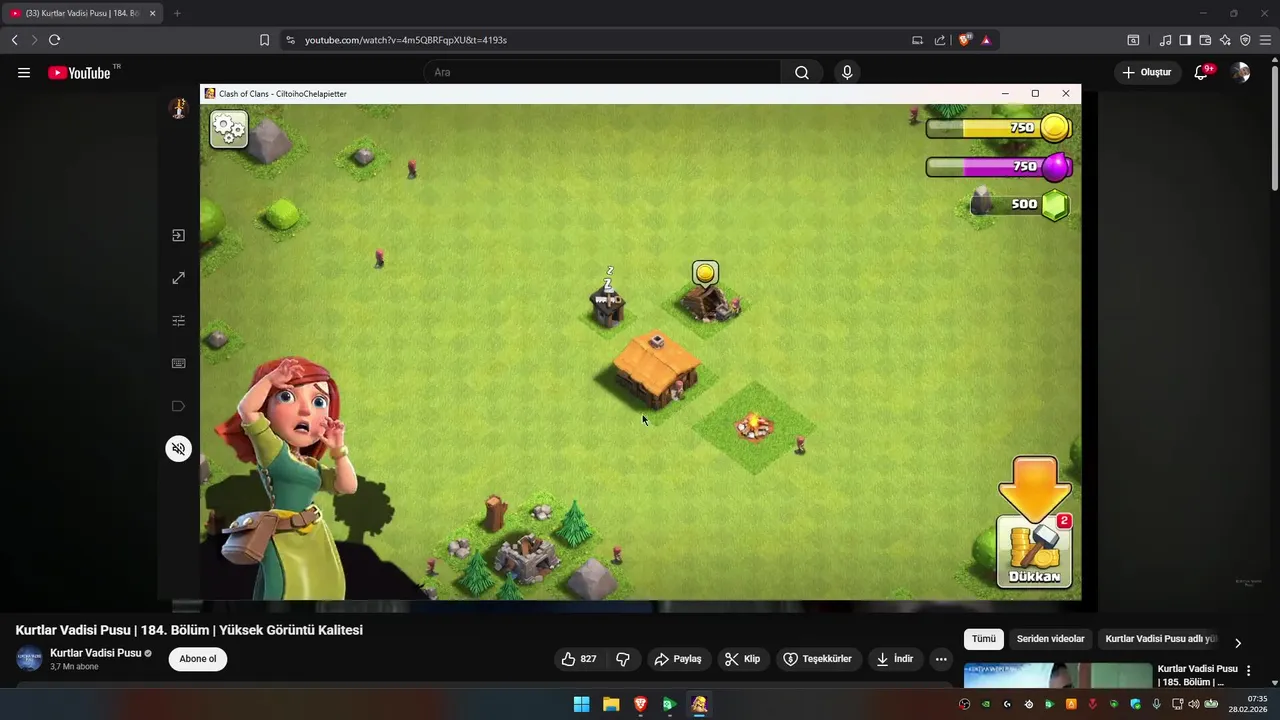Open the keyboard mapping icon in emulator sidebar

(178, 363)
